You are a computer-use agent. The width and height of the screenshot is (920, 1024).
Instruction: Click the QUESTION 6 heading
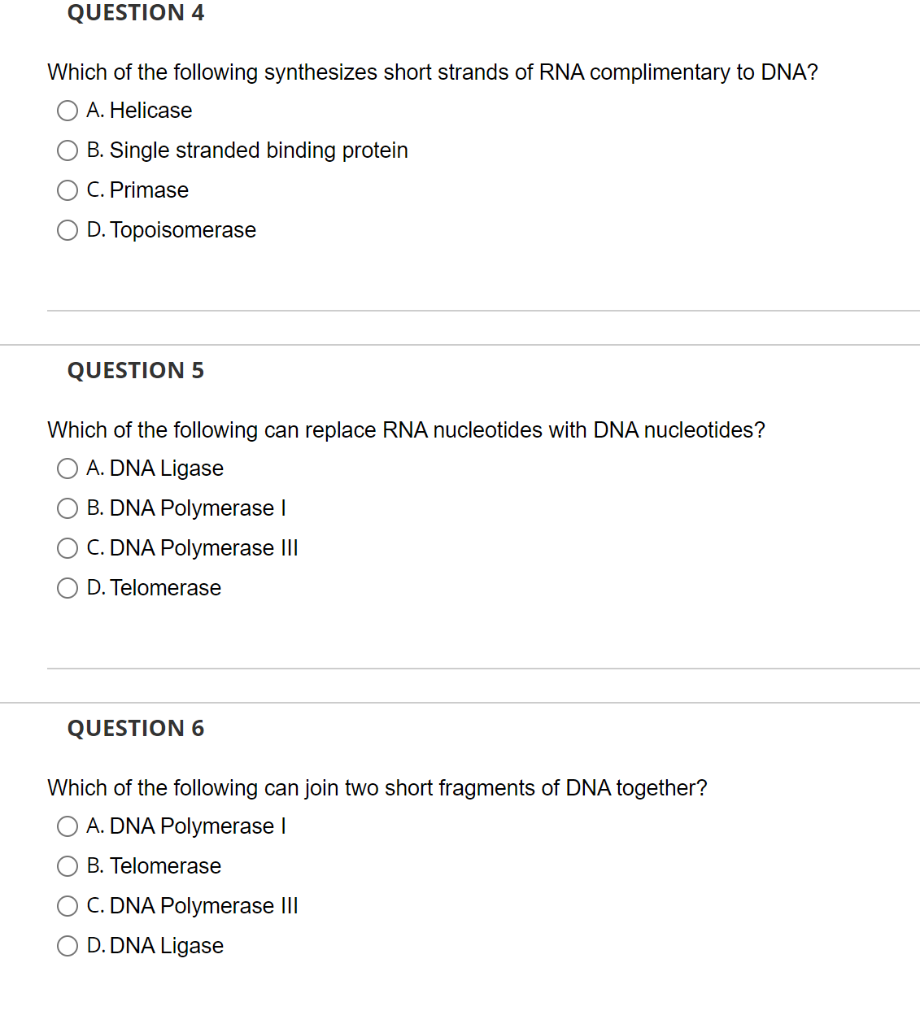135,728
